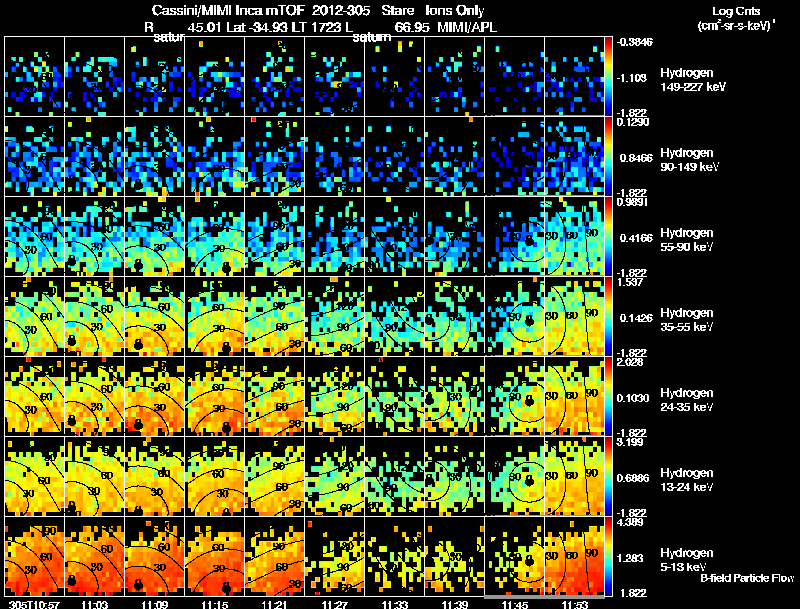This screenshot has width=800, height=609.
Task: Click the Saturn marker in 5-13 keV 11:09 panel
Action: 138,584
